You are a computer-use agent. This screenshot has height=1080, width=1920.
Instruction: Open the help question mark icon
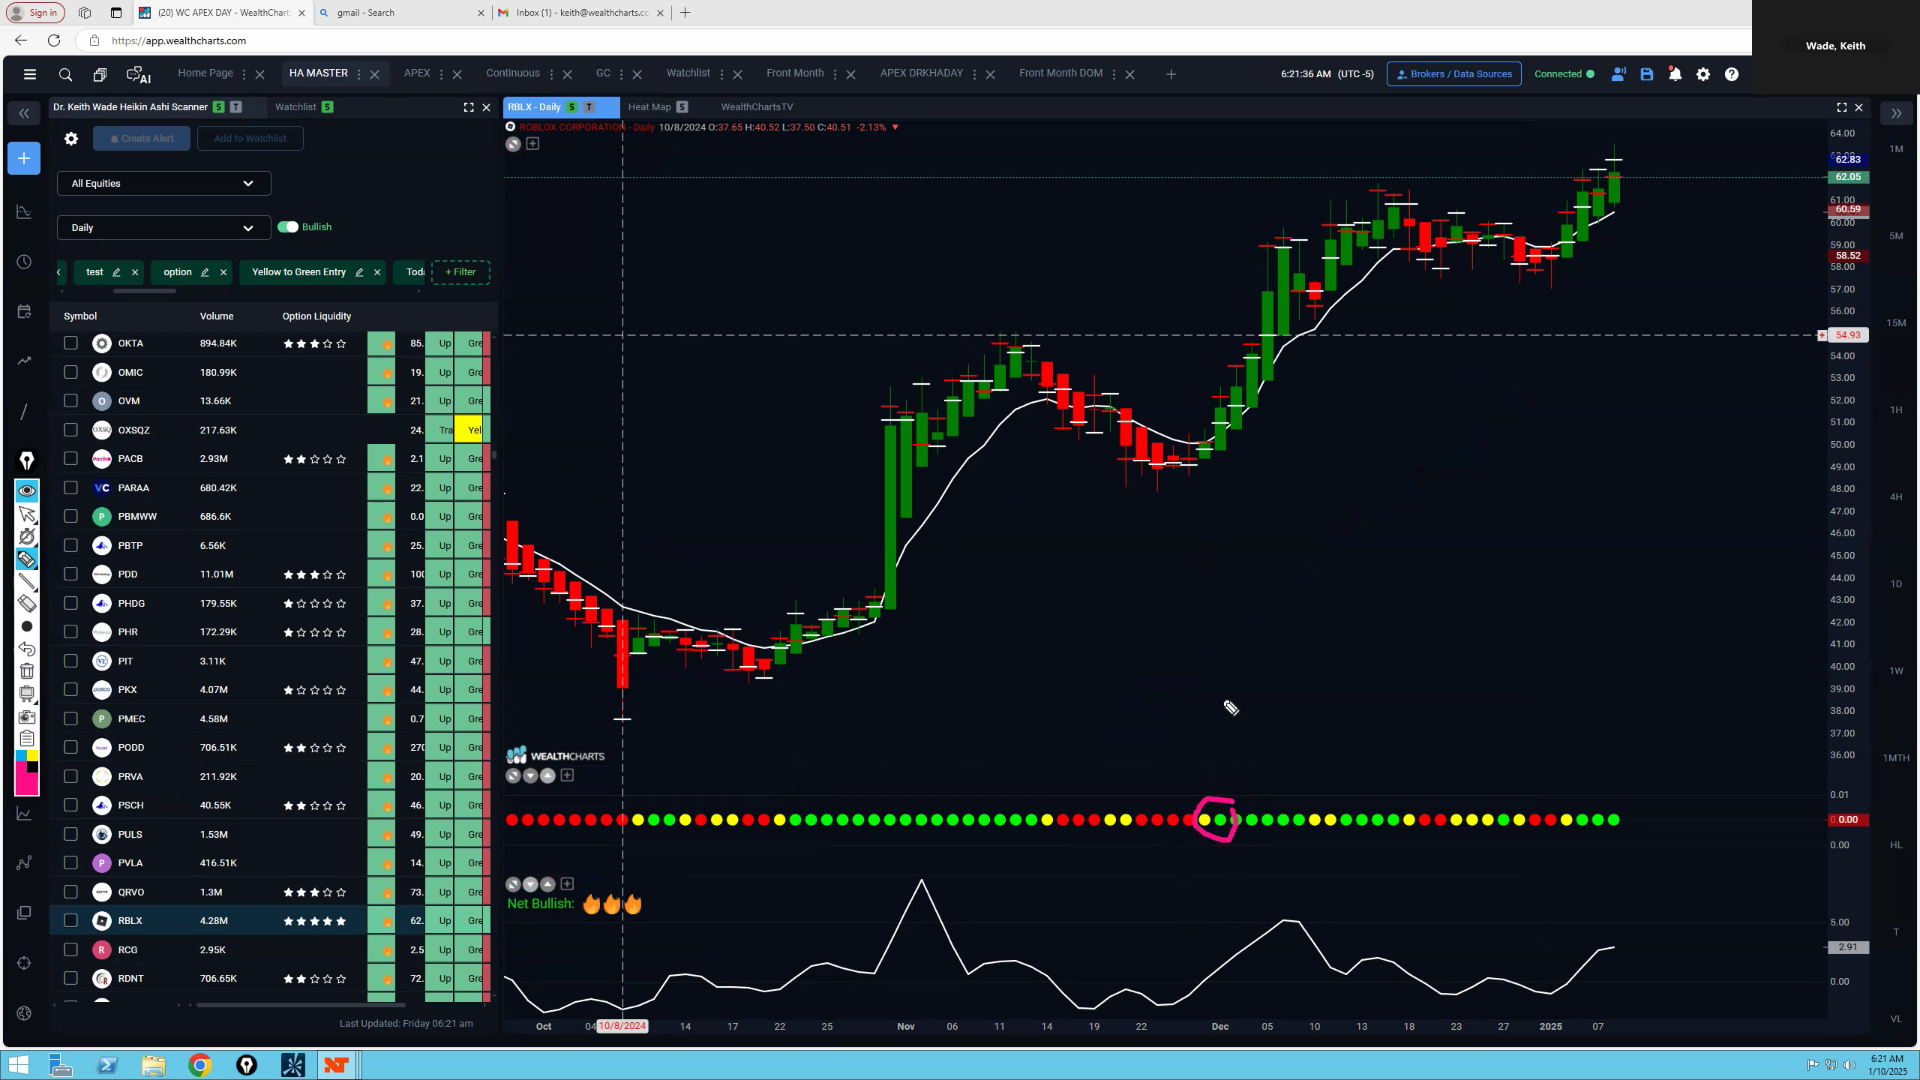pyautogui.click(x=1731, y=74)
